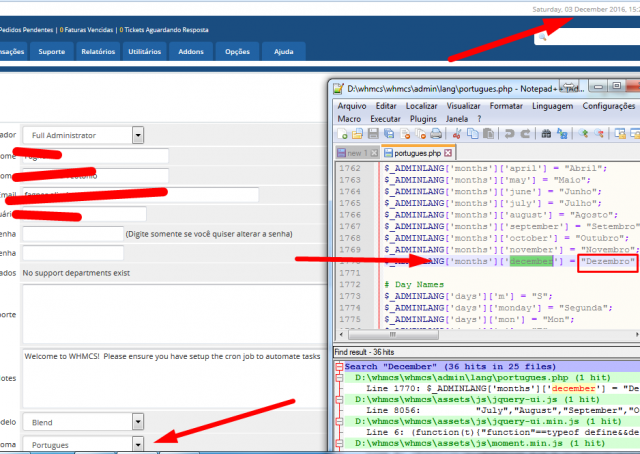Click the search magnifier icon in WHMCS header
Image resolution: width=640 pixels, height=454 pixels.
point(542,37)
